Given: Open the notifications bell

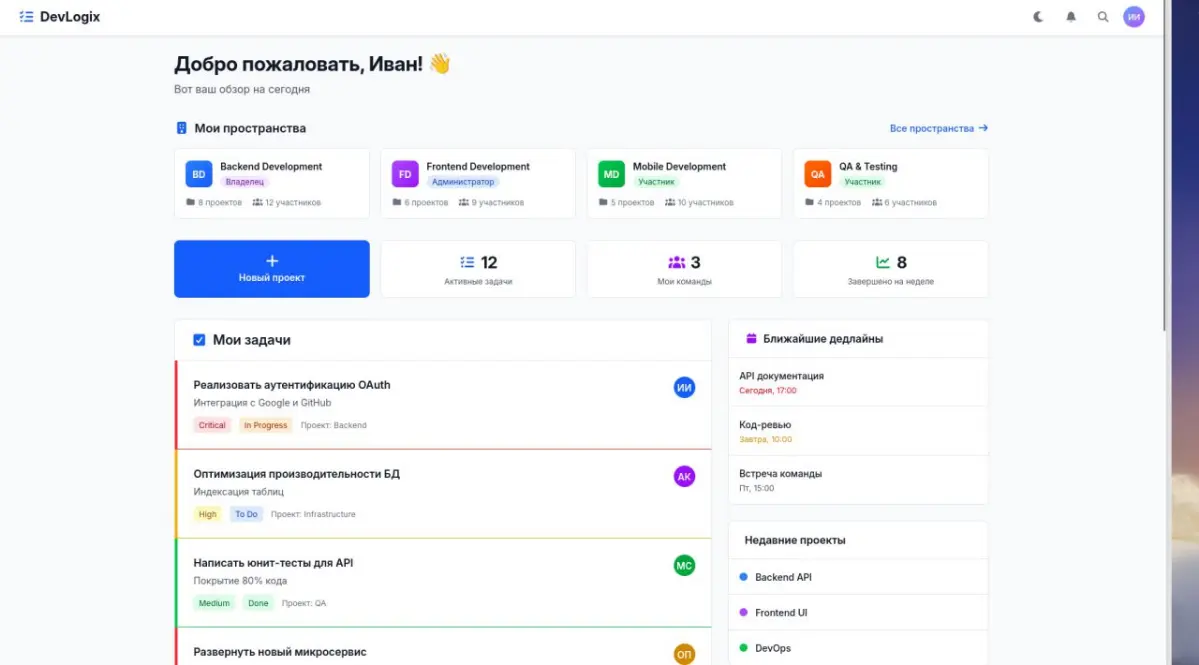Looking at the screenshot, I should click(x=1071, y=16).
